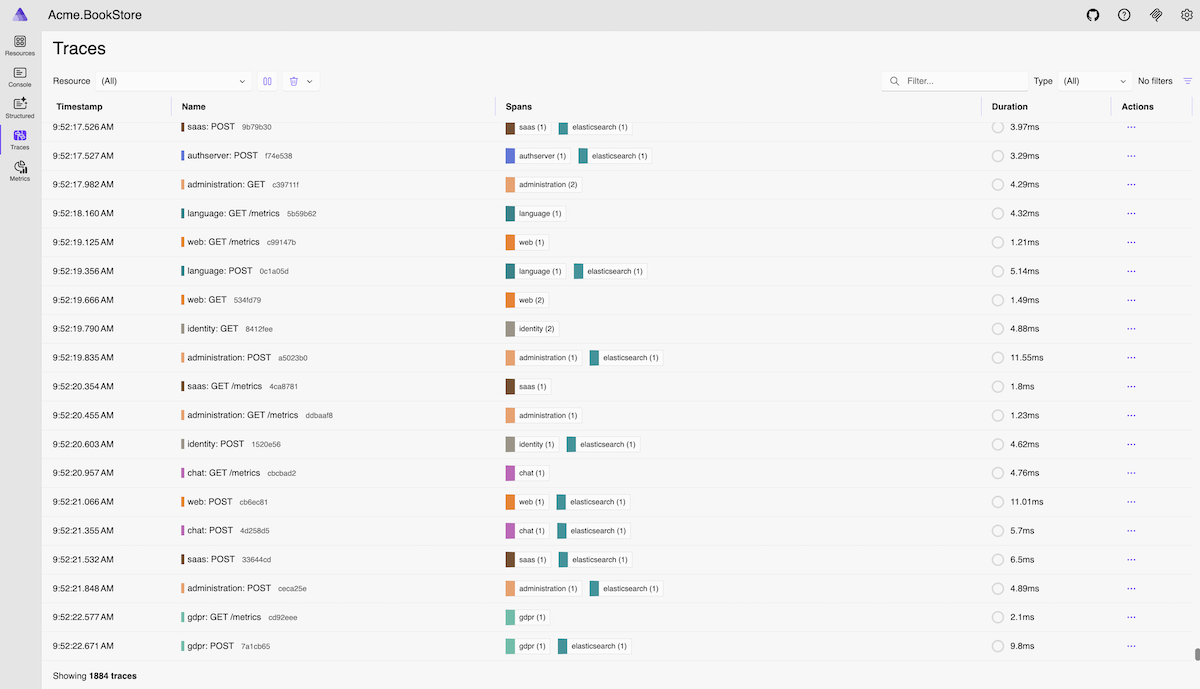Select the Duration column header
This screenshot has width=1200, height=689.
coord(1008,106)
